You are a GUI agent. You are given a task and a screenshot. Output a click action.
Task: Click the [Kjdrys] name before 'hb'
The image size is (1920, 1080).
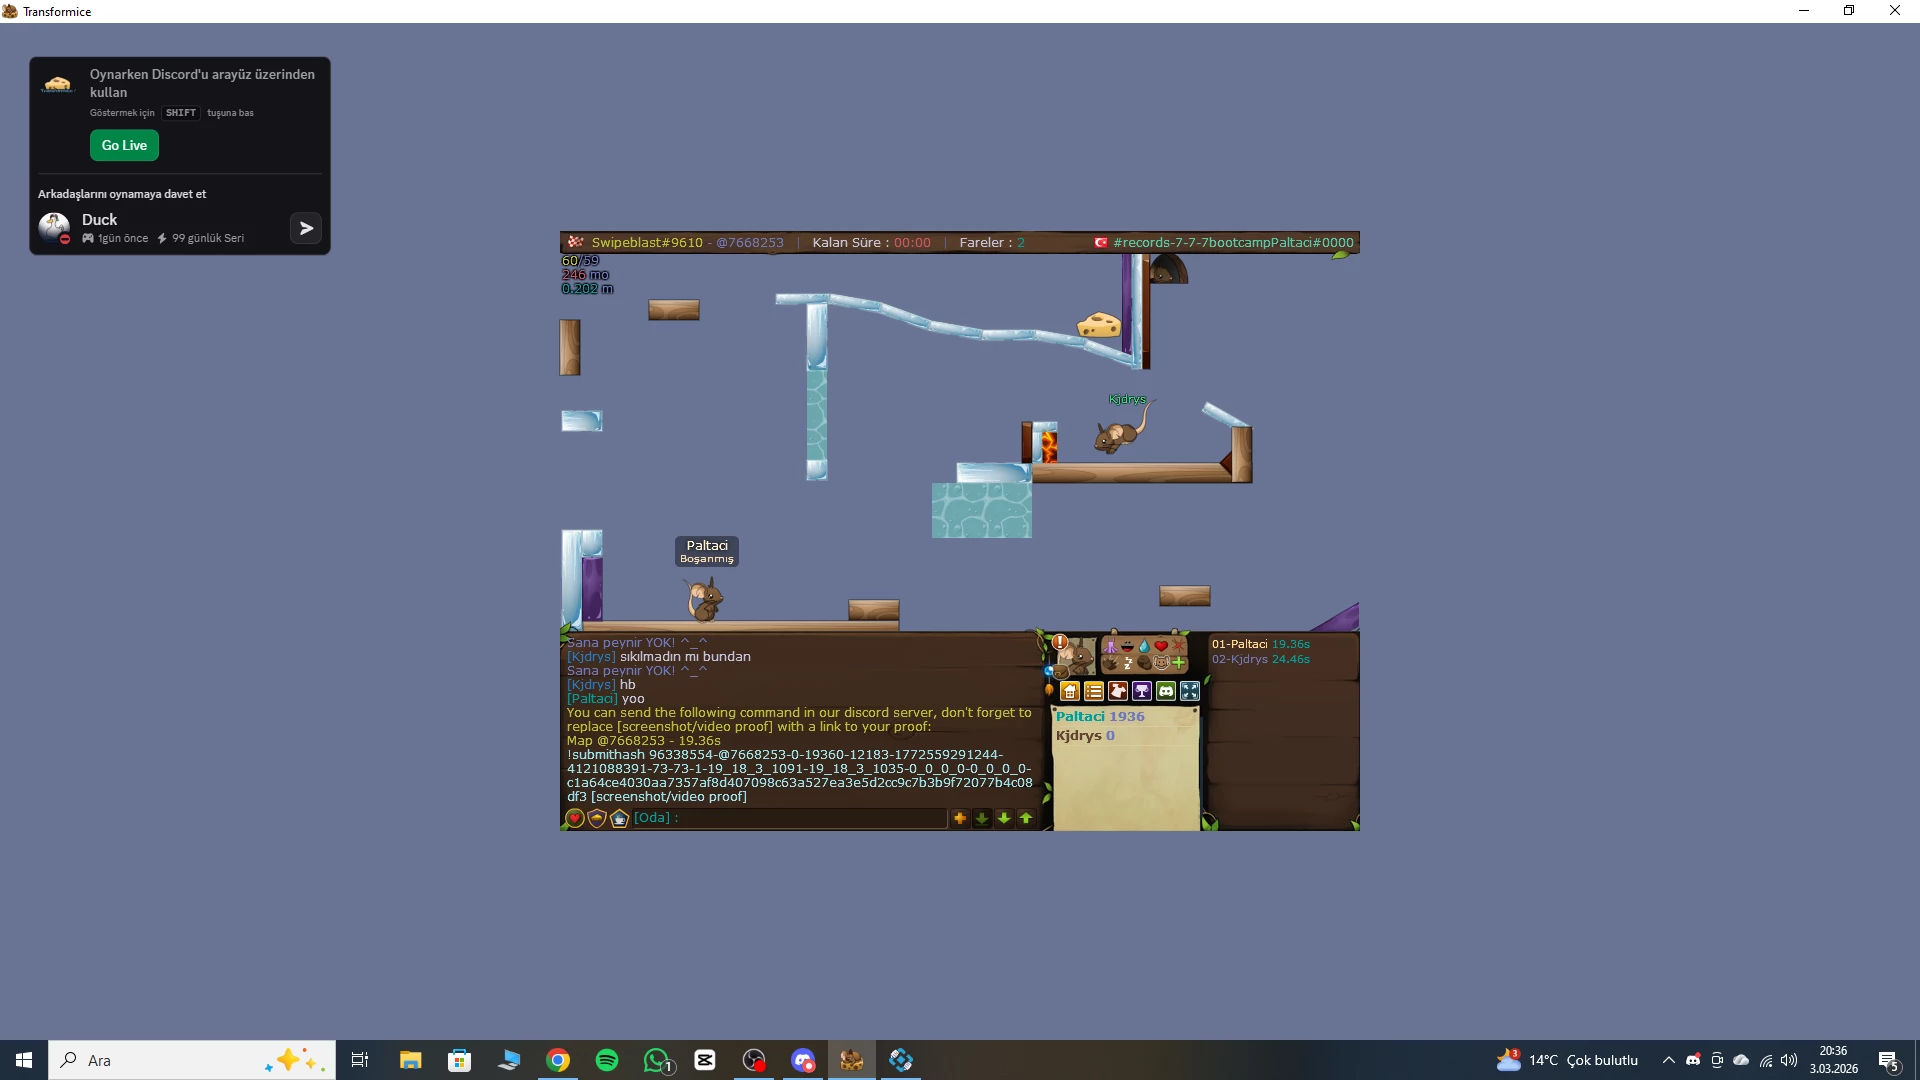tap(591, 685)
